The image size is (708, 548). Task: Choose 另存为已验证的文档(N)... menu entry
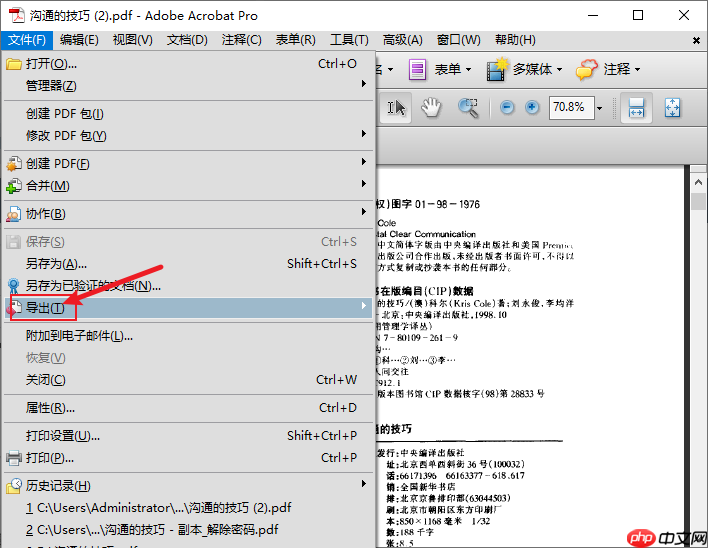click(188, 286)
